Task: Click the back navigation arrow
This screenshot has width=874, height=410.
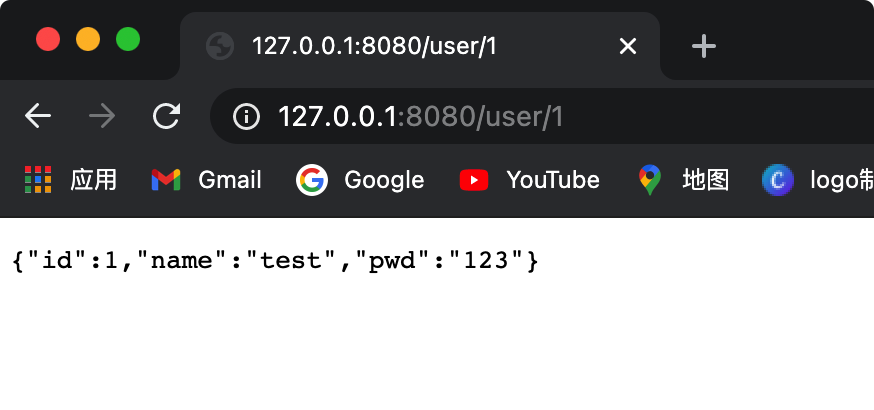Action: click(x=38, y=117)
